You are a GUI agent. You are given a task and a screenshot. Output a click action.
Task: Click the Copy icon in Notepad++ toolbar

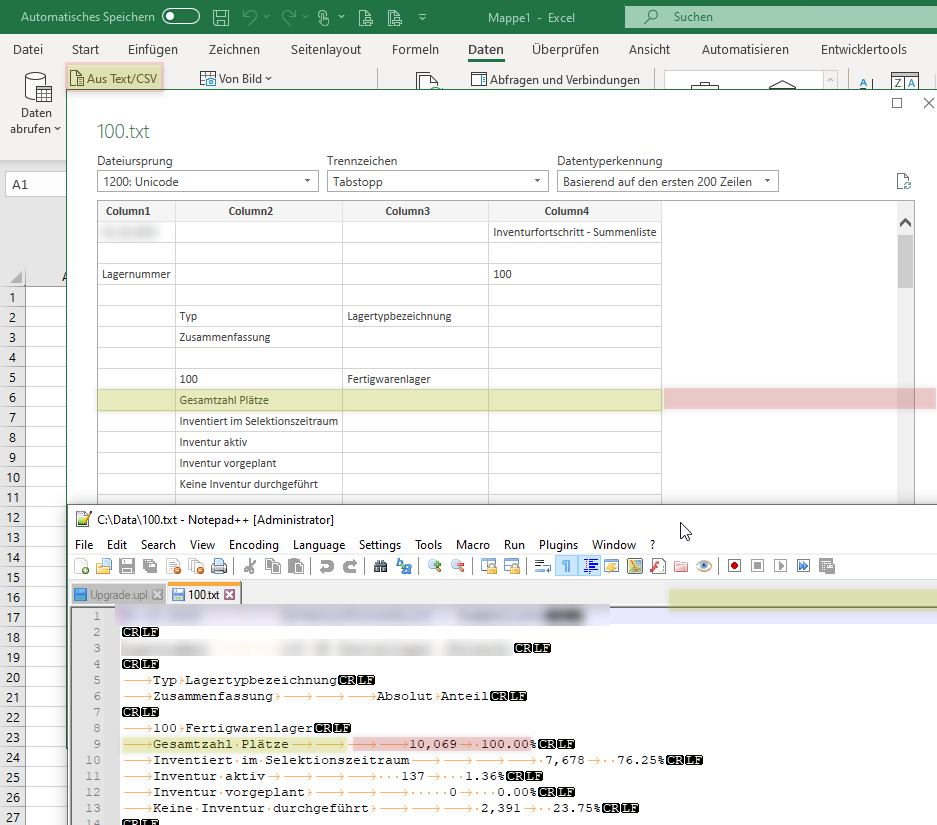click(x=273, y=566)
